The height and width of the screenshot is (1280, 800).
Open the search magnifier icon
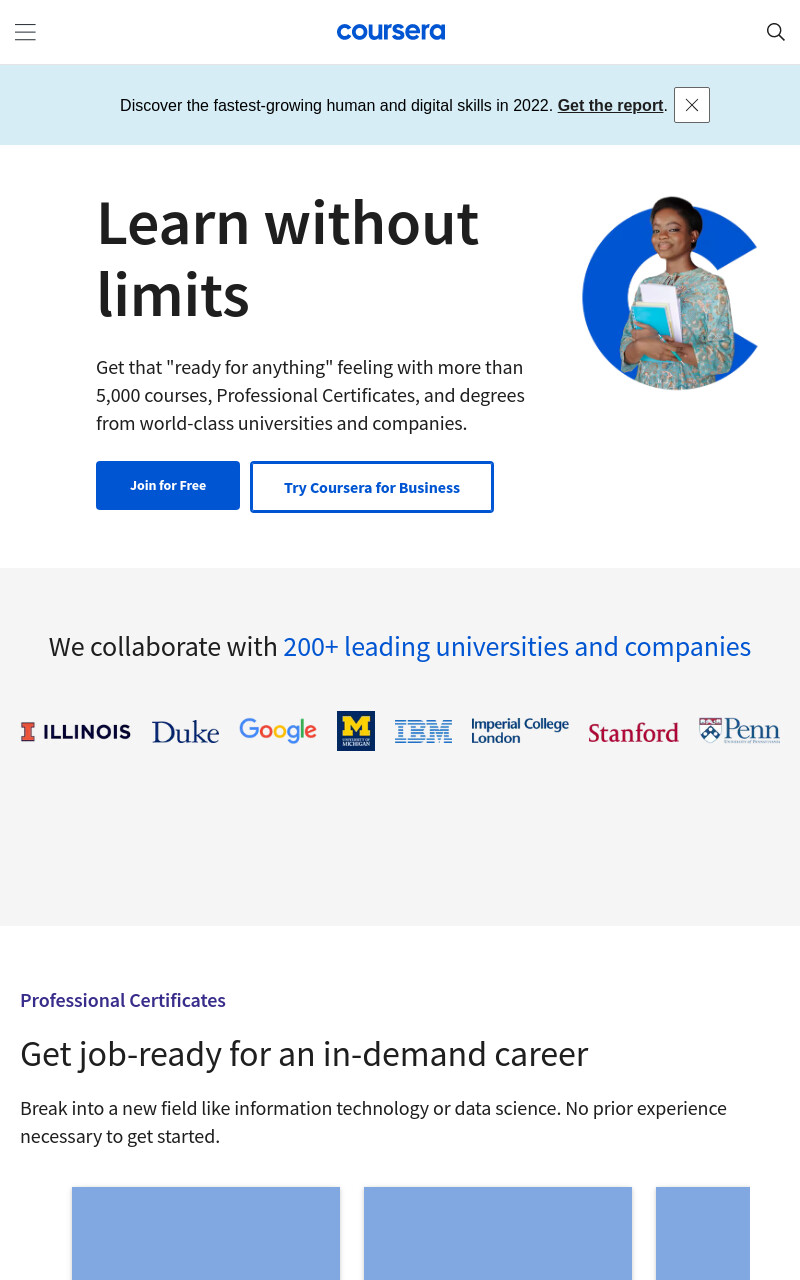(x=775, y=32)
